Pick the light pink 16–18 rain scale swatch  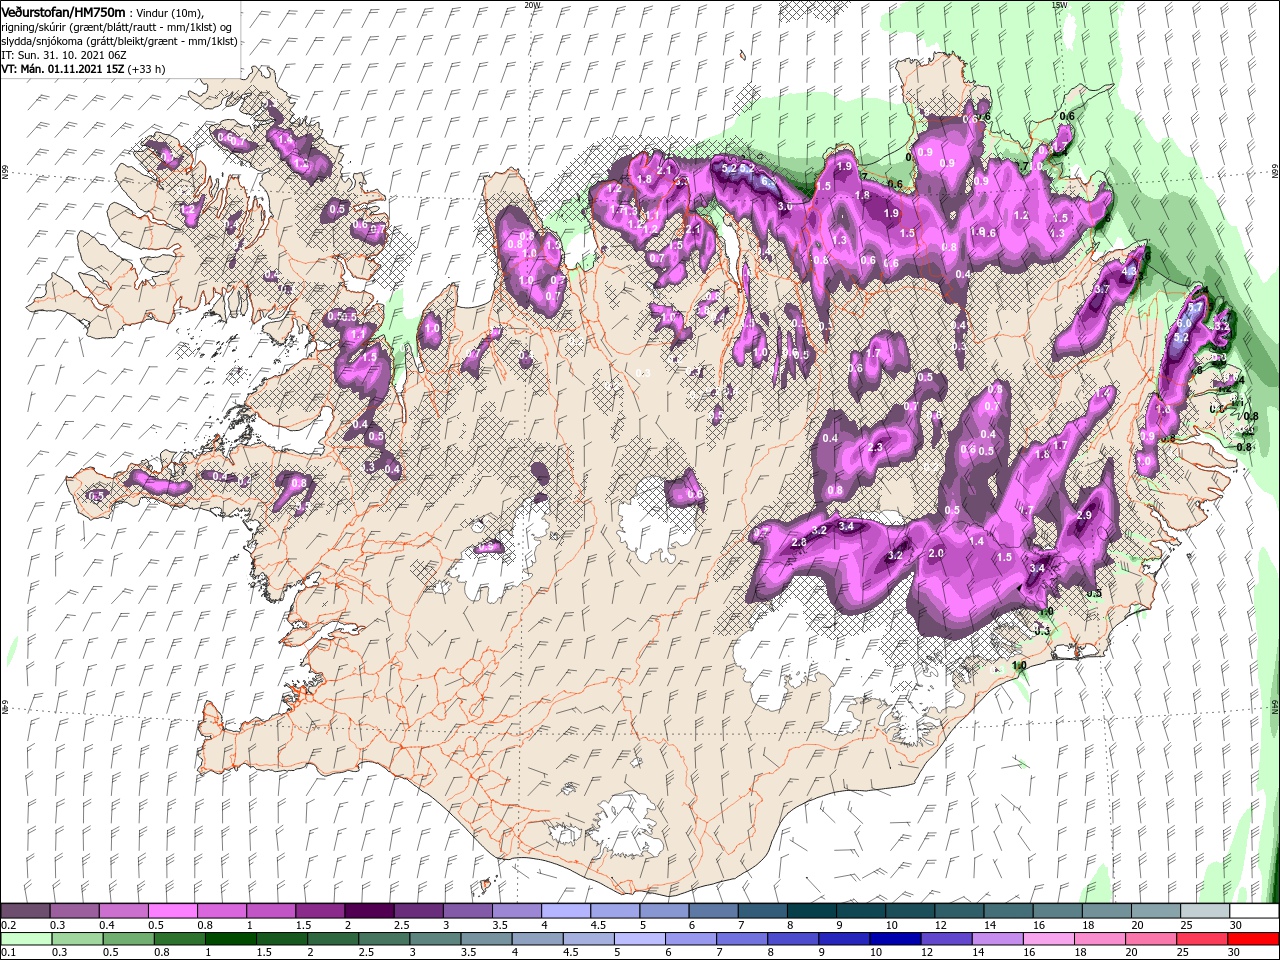[x=1047, y=939]
